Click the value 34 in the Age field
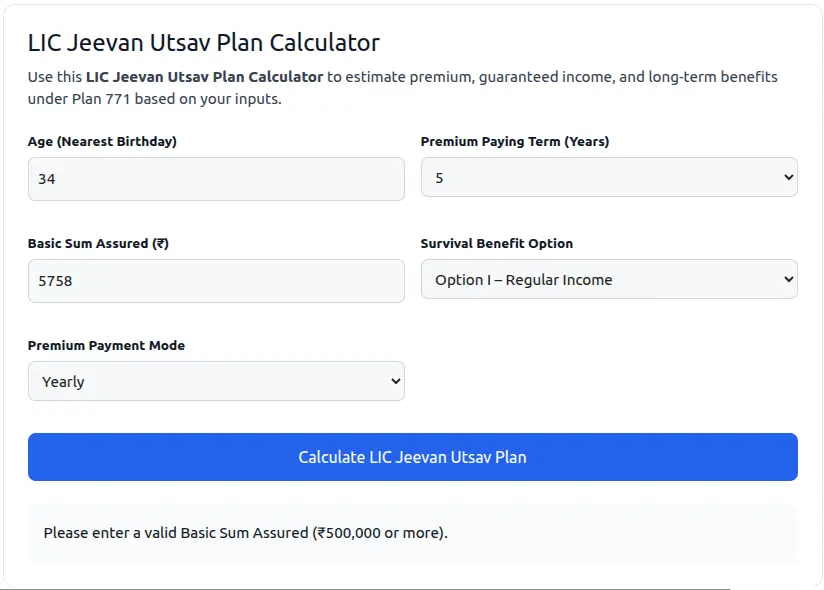Image resolution: width=824 pixels, height=590 pixels. pyautogui.click(x=47, y=179)
